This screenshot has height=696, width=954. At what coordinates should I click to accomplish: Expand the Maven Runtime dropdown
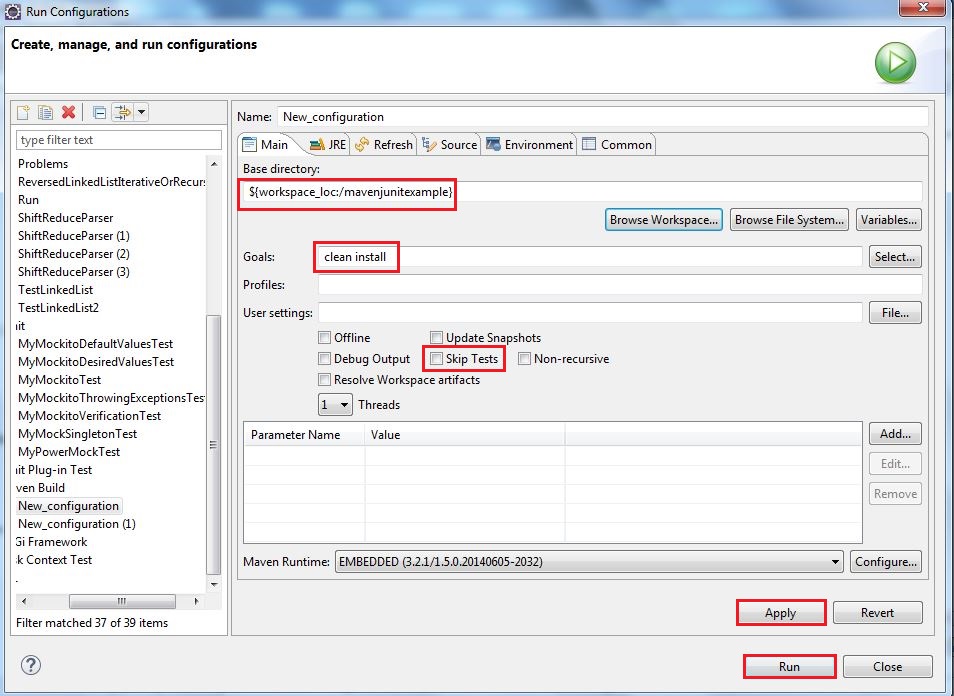click(x=835, y=562)
